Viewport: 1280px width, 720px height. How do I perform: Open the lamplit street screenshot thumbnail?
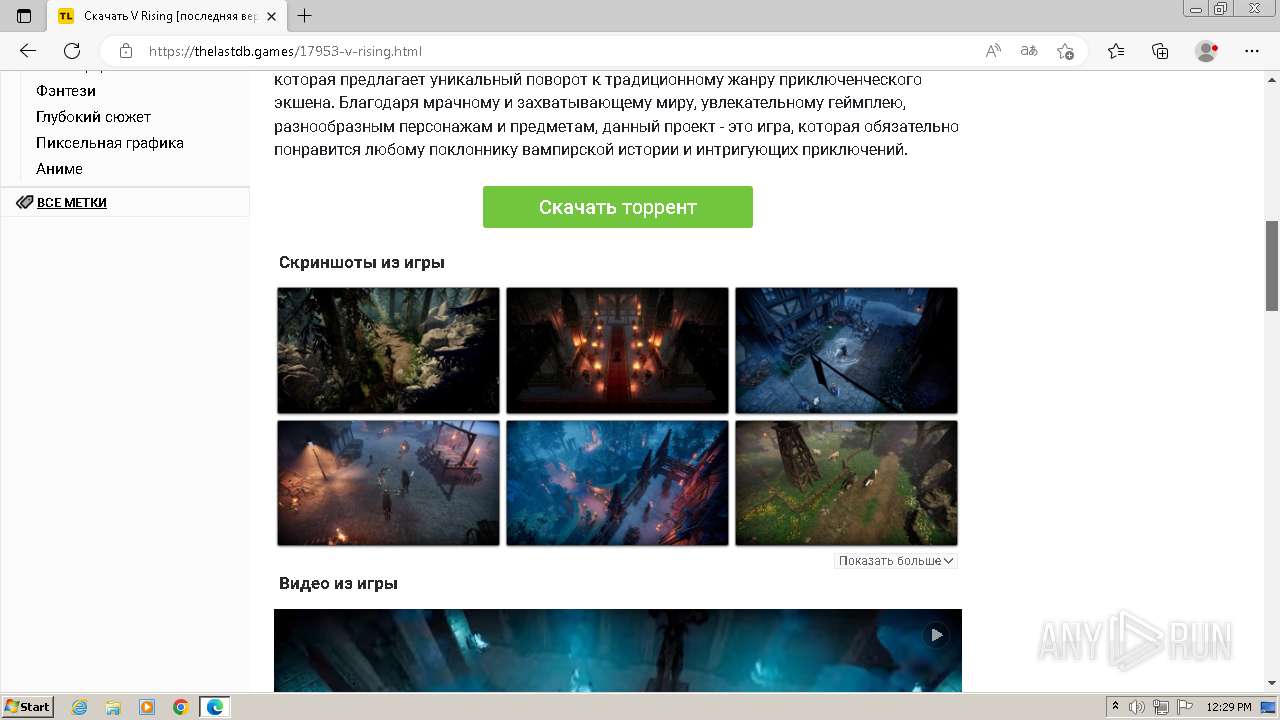click(388, 482)
